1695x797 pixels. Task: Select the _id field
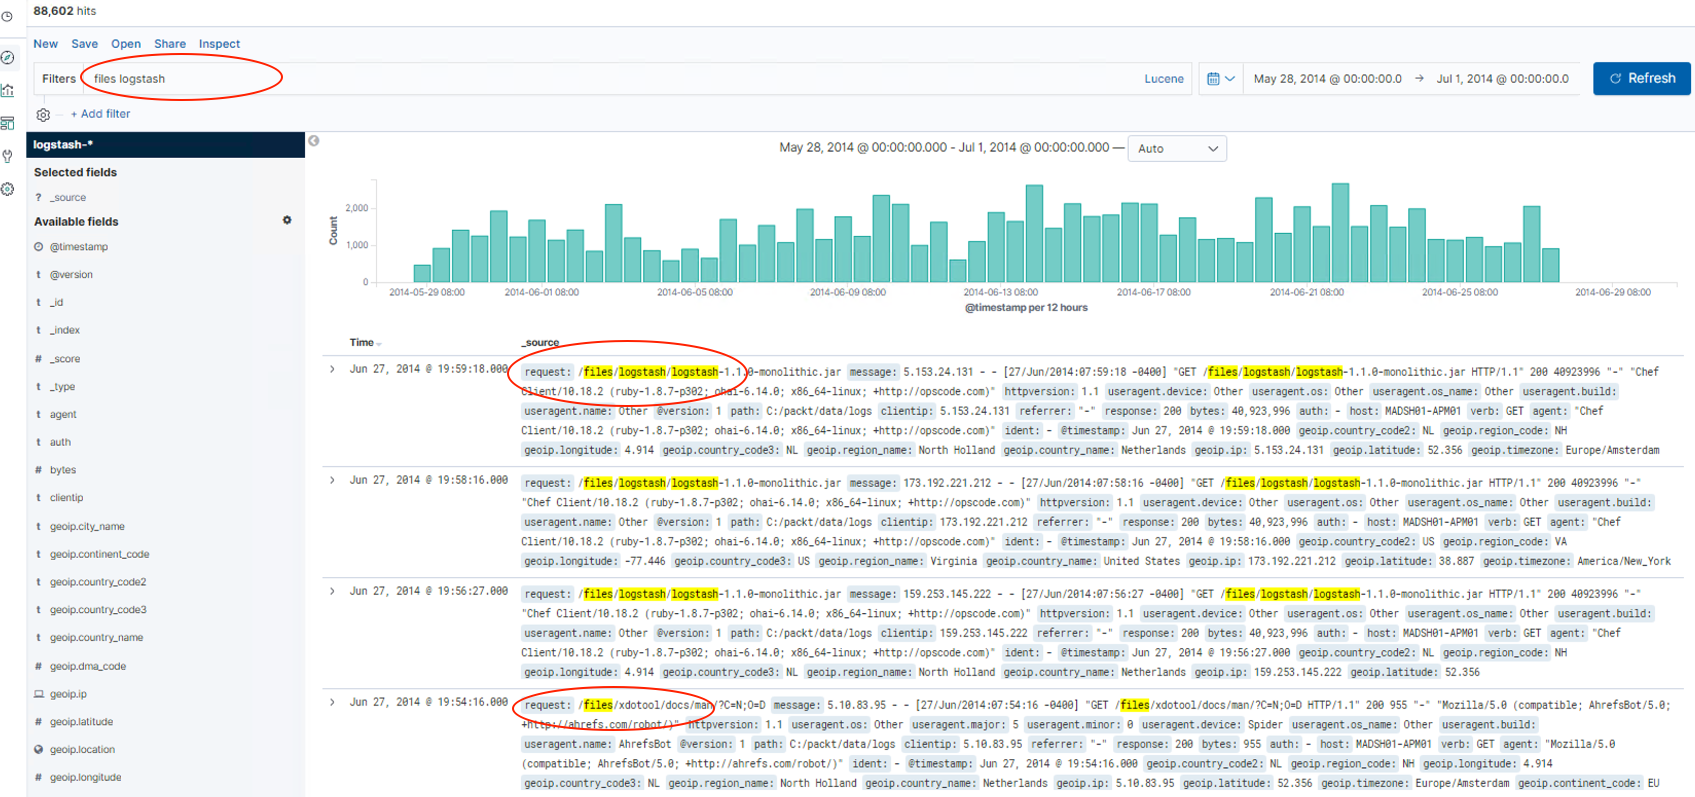point(57,302)
